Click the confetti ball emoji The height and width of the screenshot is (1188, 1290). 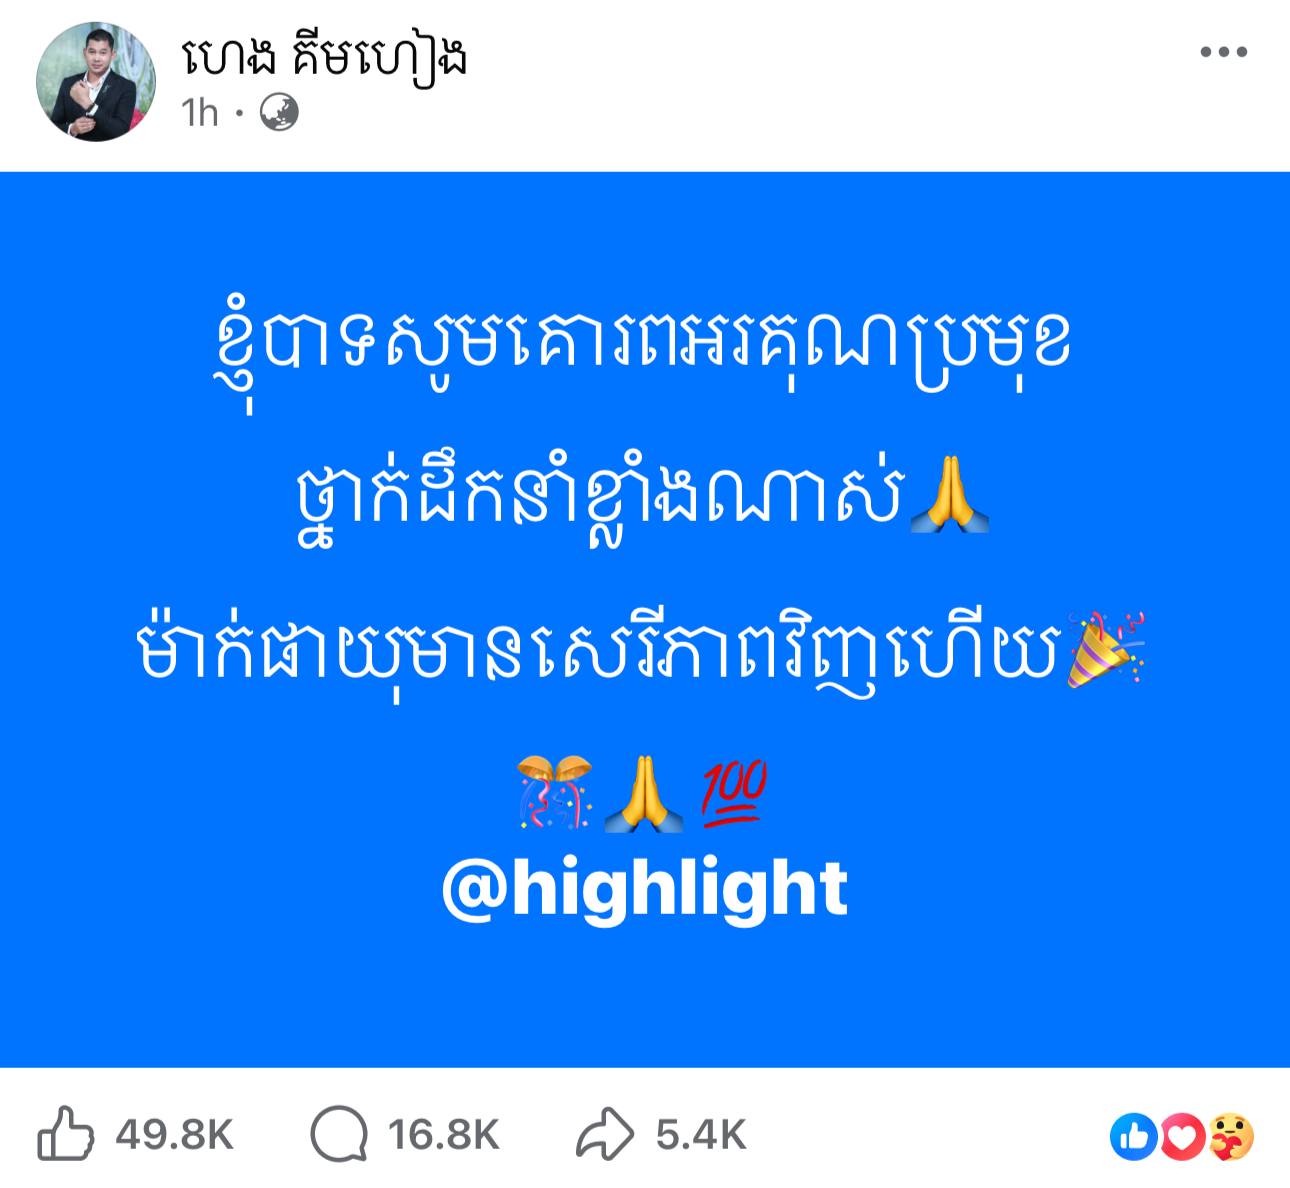(556, 794)
